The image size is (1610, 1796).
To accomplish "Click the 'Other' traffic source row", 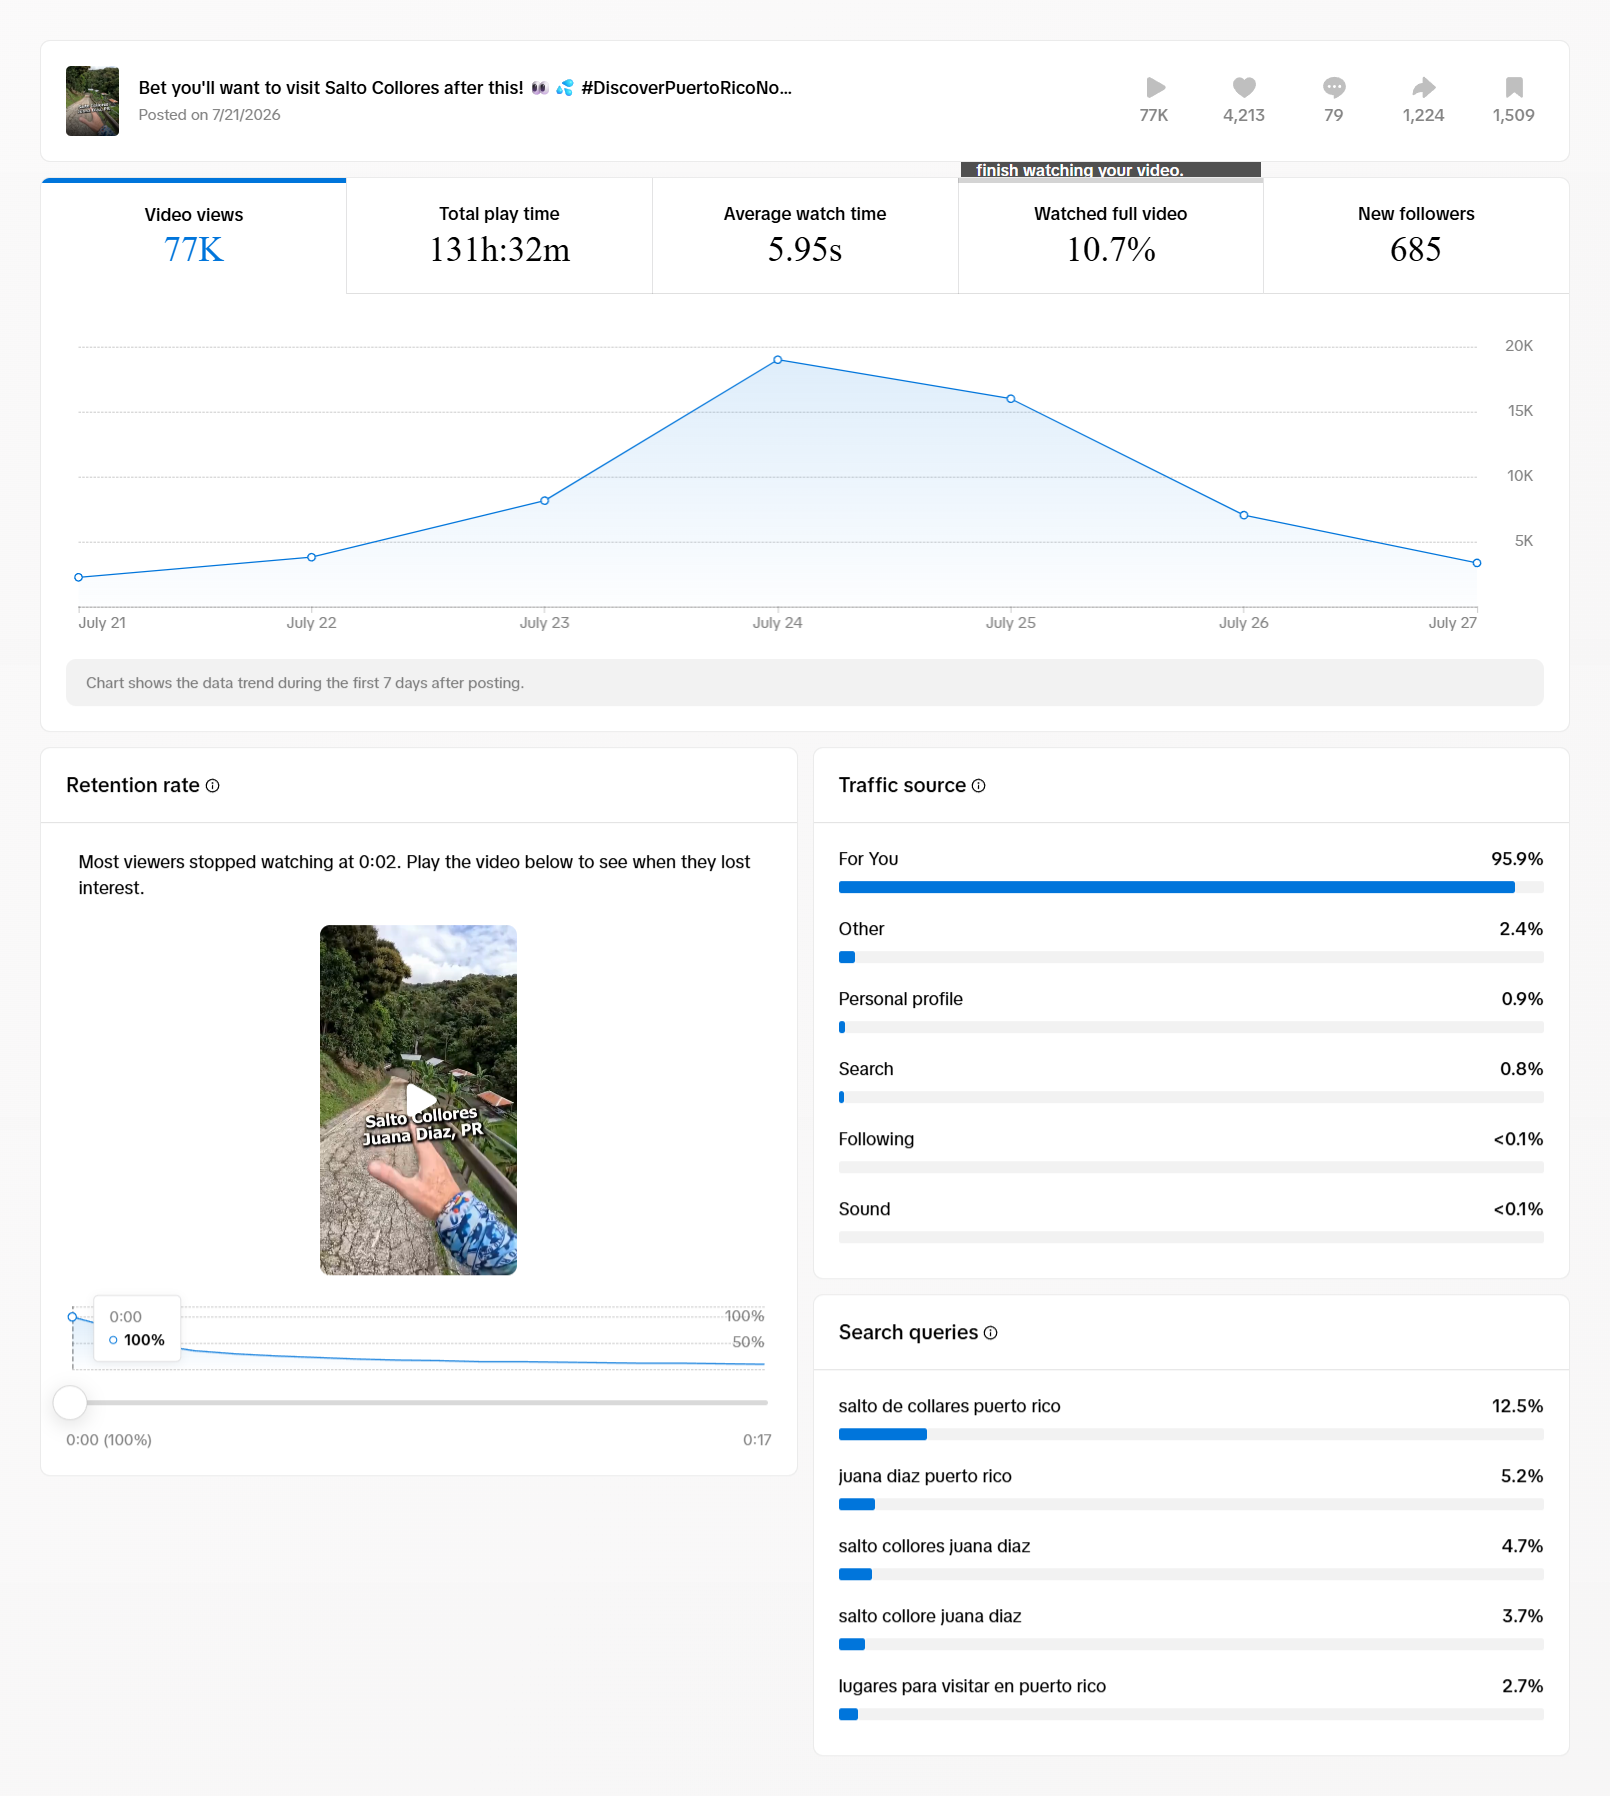I will click(x=1191, y=942).
